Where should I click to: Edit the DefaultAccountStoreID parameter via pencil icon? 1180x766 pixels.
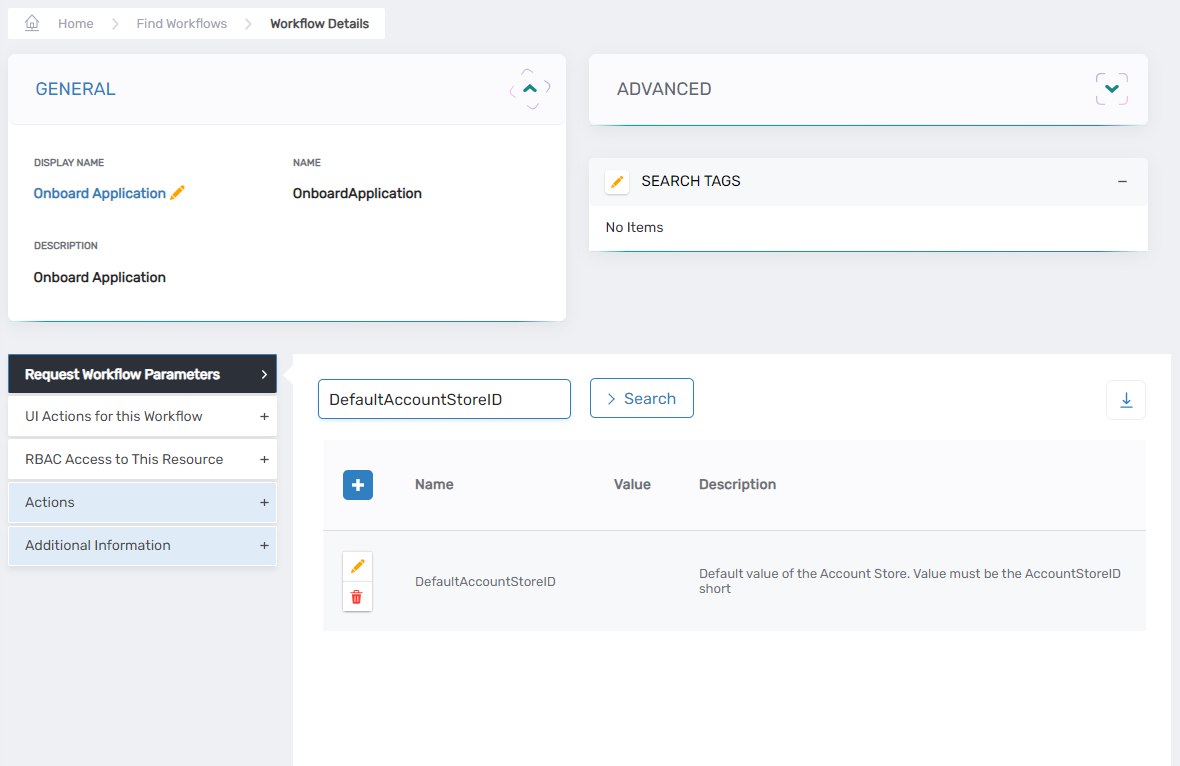[x=357, y=565]
